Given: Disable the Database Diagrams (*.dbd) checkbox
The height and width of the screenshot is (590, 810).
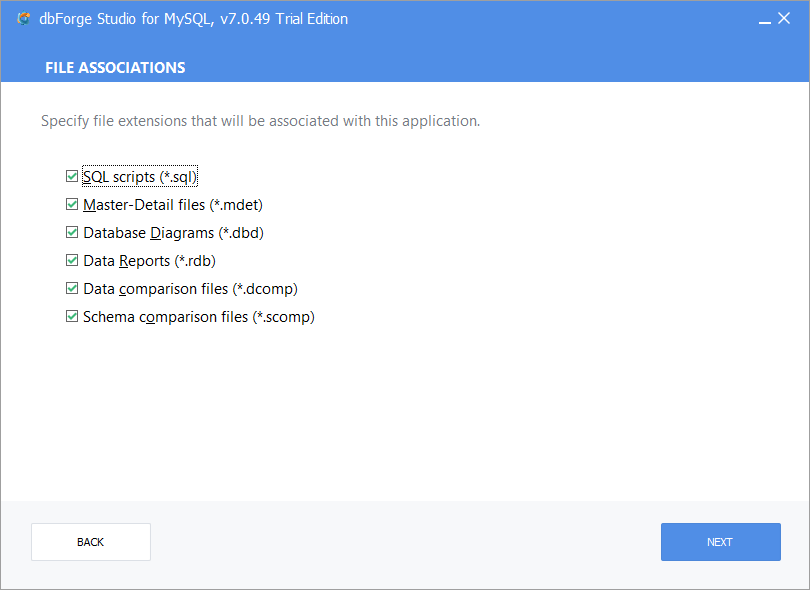Looking at the screenshot, I should pos(72,232).
